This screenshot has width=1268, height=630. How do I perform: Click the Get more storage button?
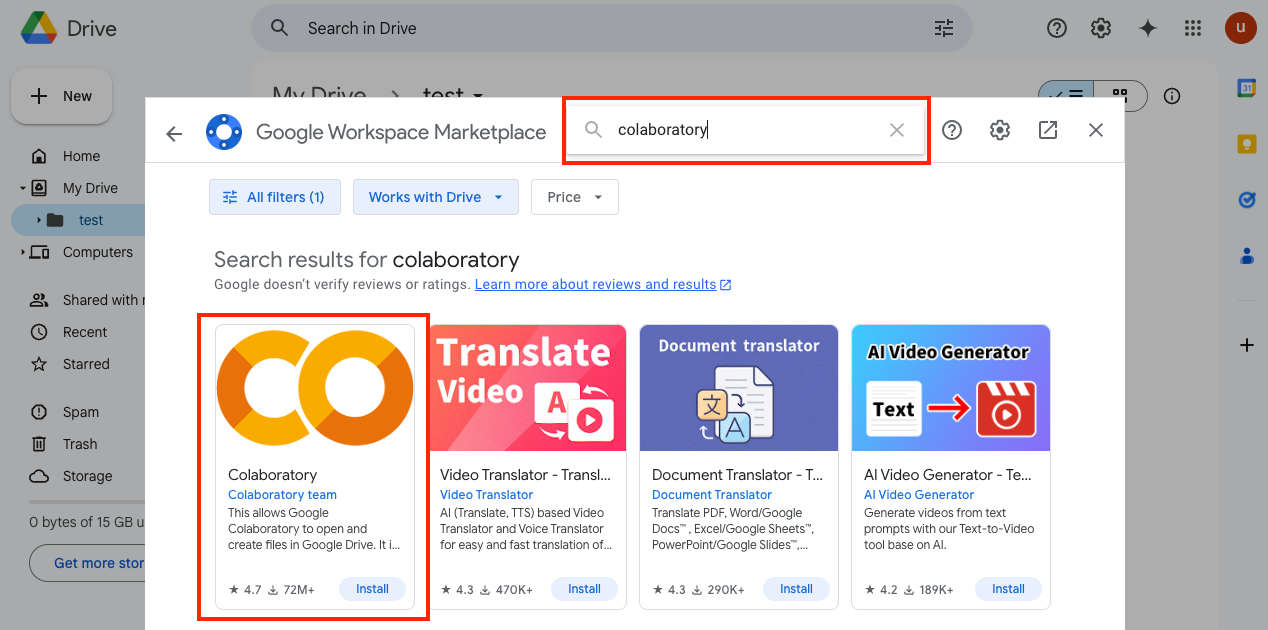click(x=88, y=563)
